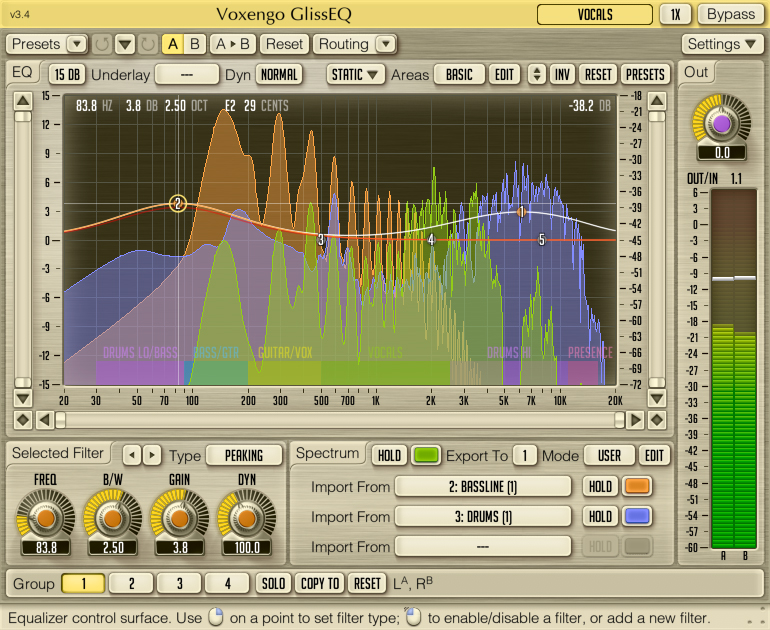Image resolution: width=770 pixels, height=630 pixels.
Task: Select filter point 1 on the curve
Action: 521,212
